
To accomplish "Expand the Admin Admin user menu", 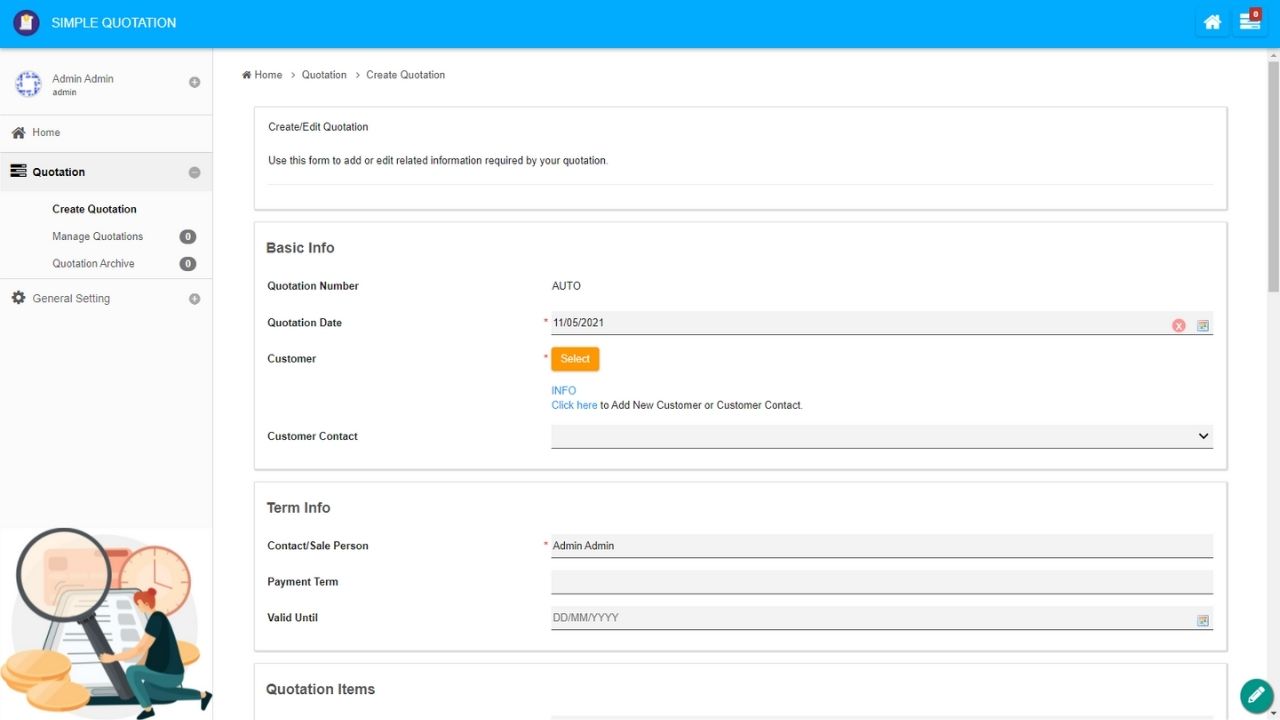I will 194,82.
